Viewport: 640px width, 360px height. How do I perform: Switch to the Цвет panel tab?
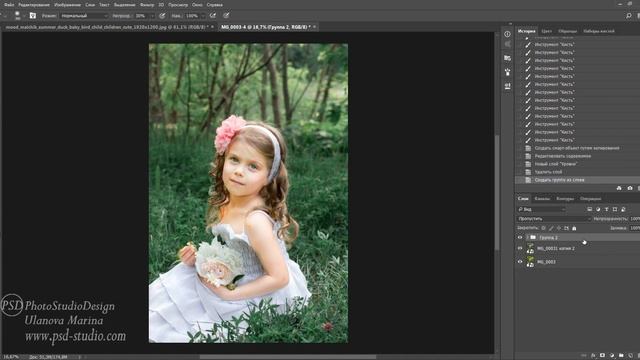pos(547,31)
